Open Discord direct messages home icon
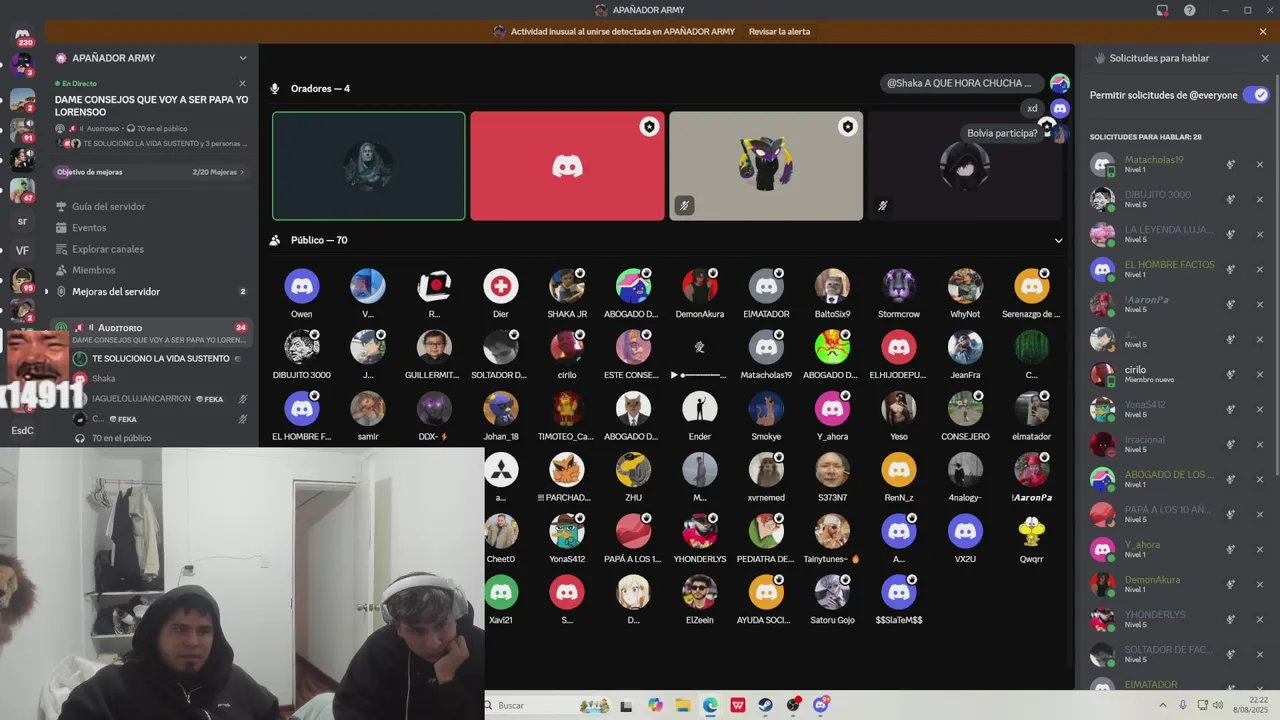Screen dimensions: 1280x720 (x=22, y=35)
